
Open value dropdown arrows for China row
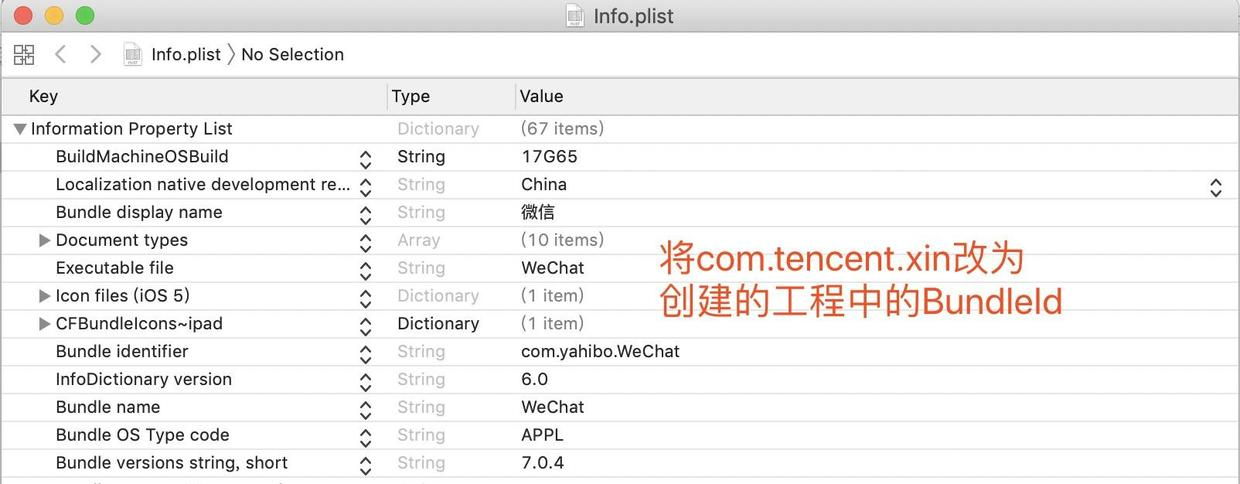coord(1216,186)
